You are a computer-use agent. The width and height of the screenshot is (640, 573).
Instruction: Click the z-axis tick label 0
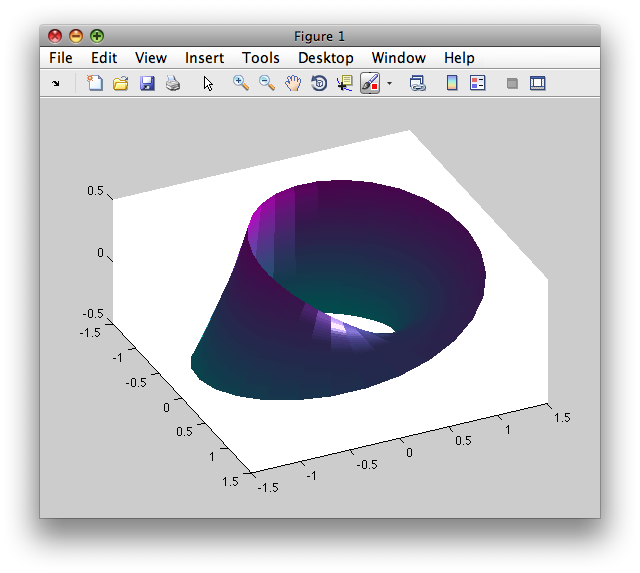(x=100, y=253)
